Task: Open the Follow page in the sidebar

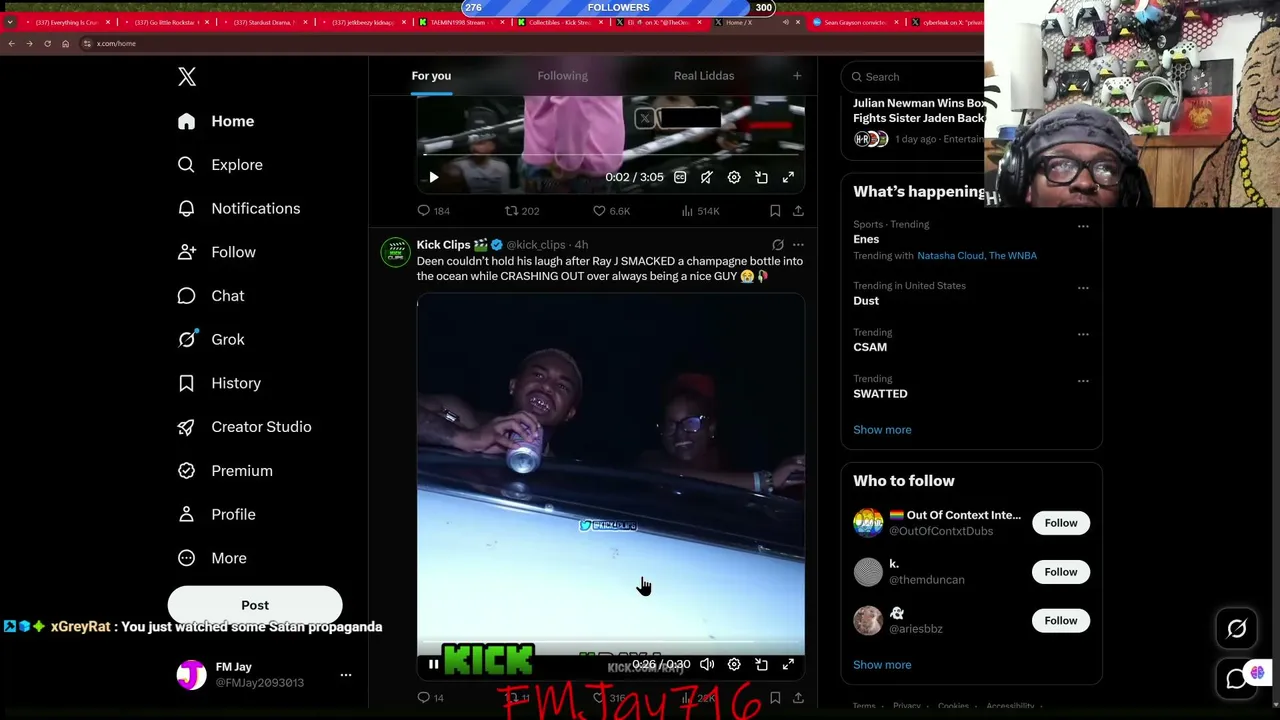Action: 216,252
